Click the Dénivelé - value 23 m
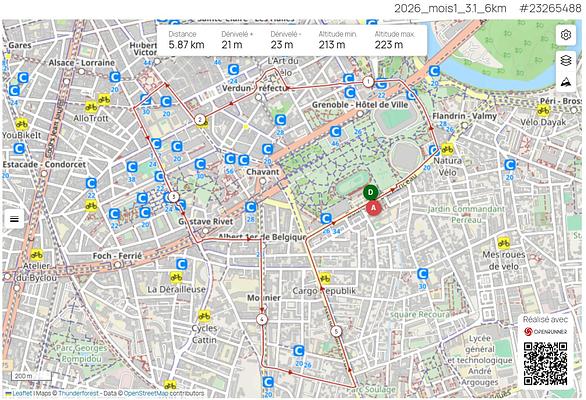Image resolution: width=586 pixels, height=400 pixels. pos(282,45)
